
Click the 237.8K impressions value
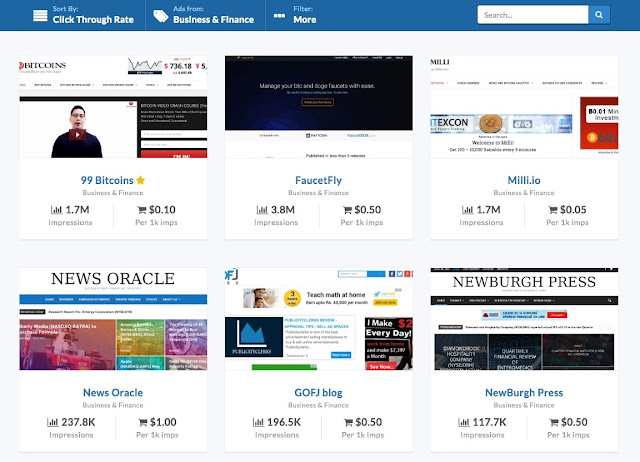click(78, 422)
